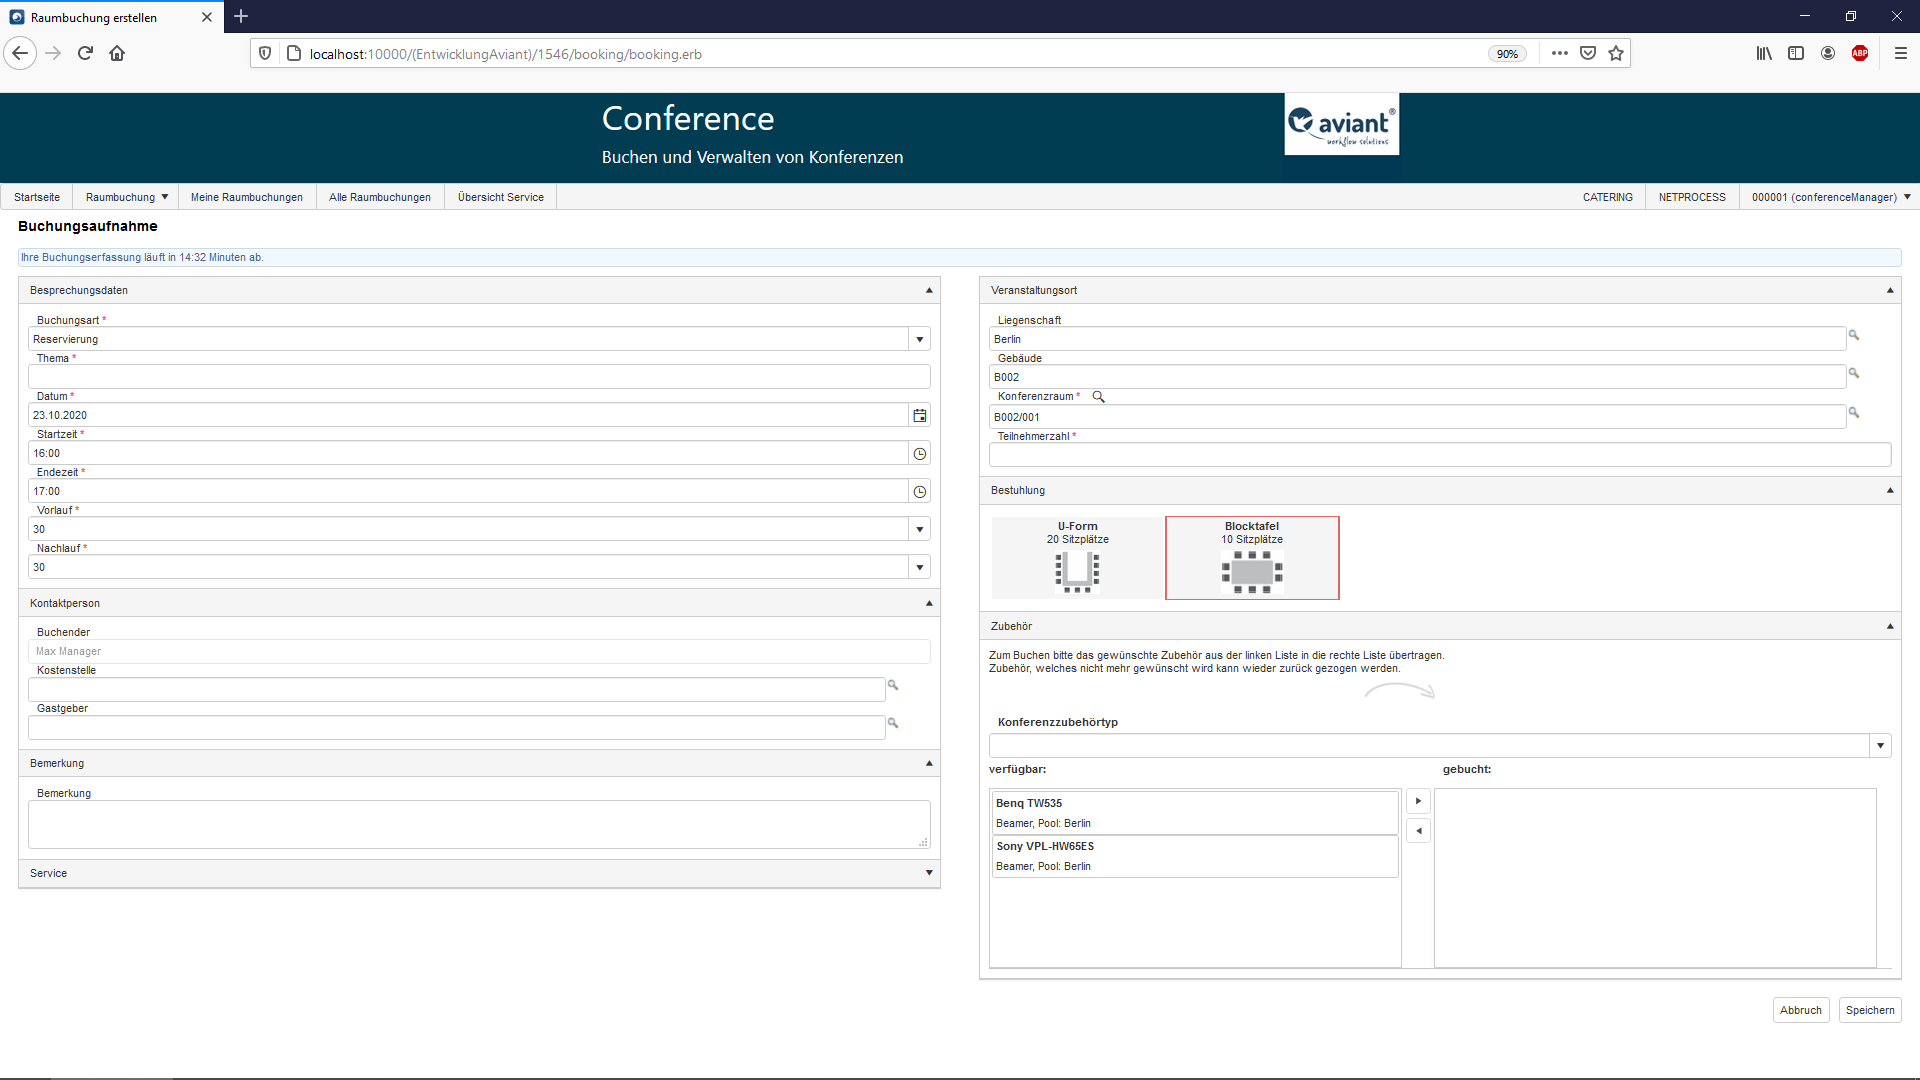The width and height of the screenshot is (1920, 1080).
Task: Select U-Form seating with 20 Sitzplätze
Action: (1077, 558)
